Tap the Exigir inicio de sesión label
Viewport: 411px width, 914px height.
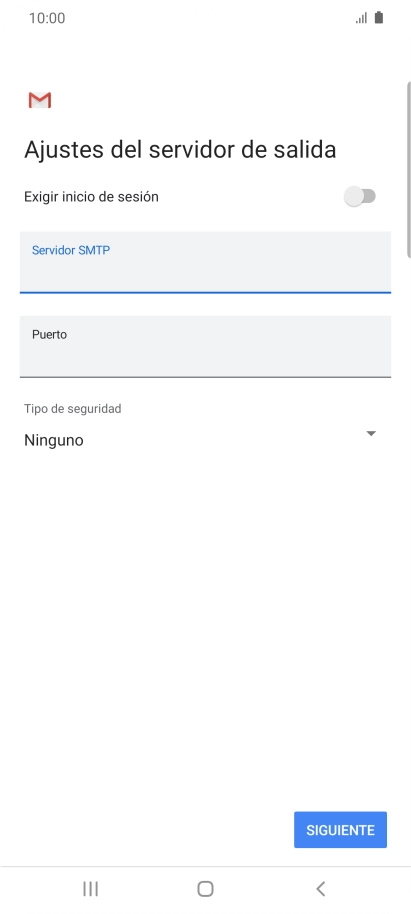tap(91, 197)
